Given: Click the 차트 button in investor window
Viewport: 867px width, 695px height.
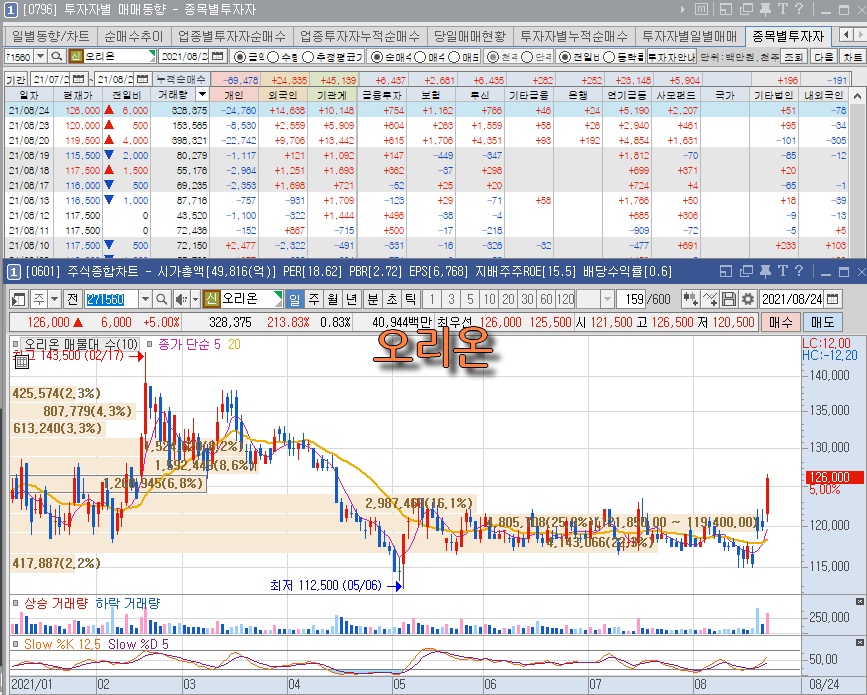Looking at the screenshot, I should (853, 56).
